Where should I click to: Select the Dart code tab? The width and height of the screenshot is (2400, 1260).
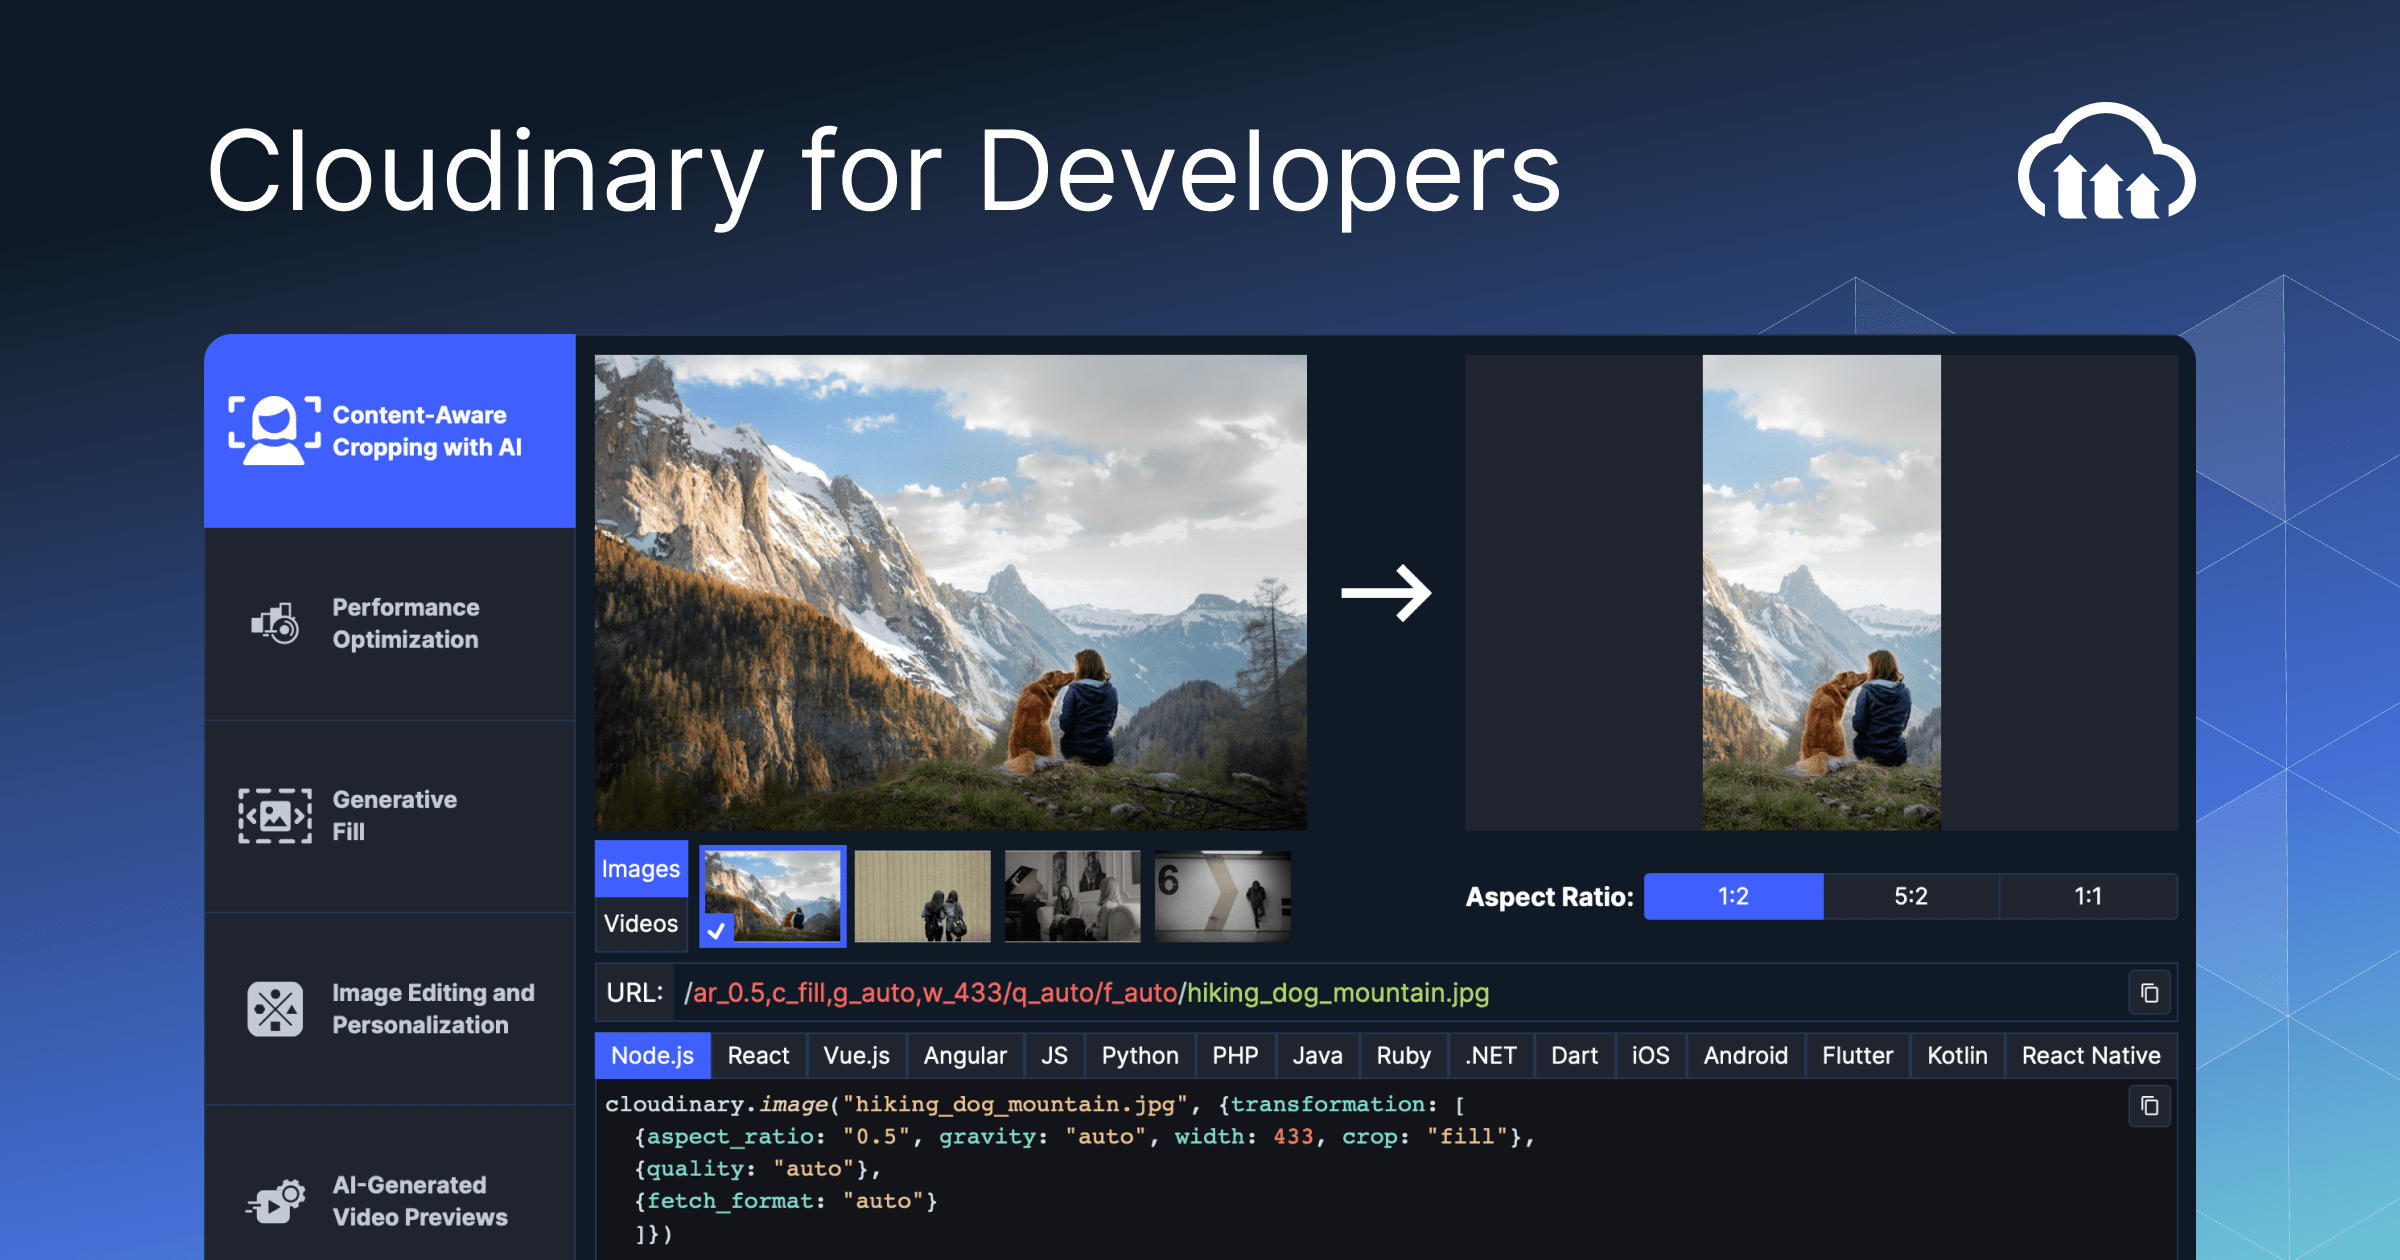(1574, 1056)
